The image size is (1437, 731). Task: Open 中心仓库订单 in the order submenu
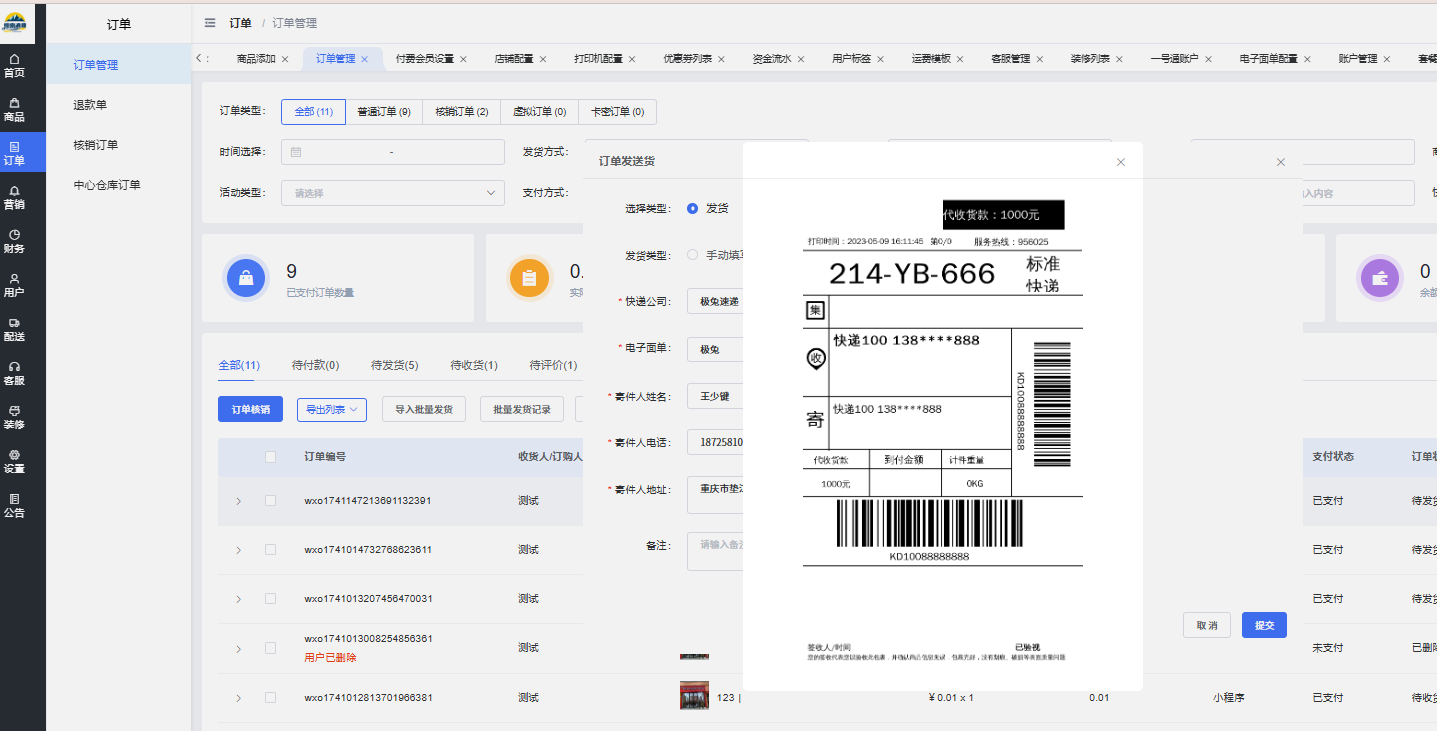click(x=107, y=185)
